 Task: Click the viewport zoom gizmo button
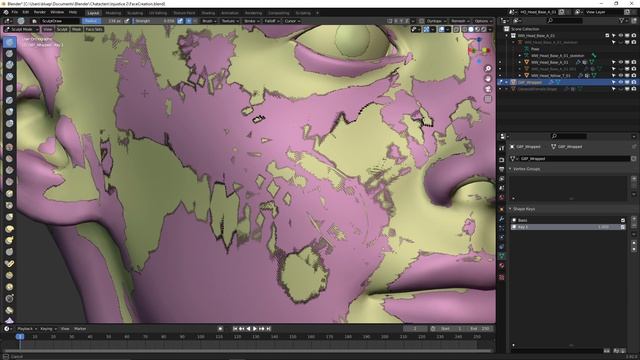tap(488, 69)
